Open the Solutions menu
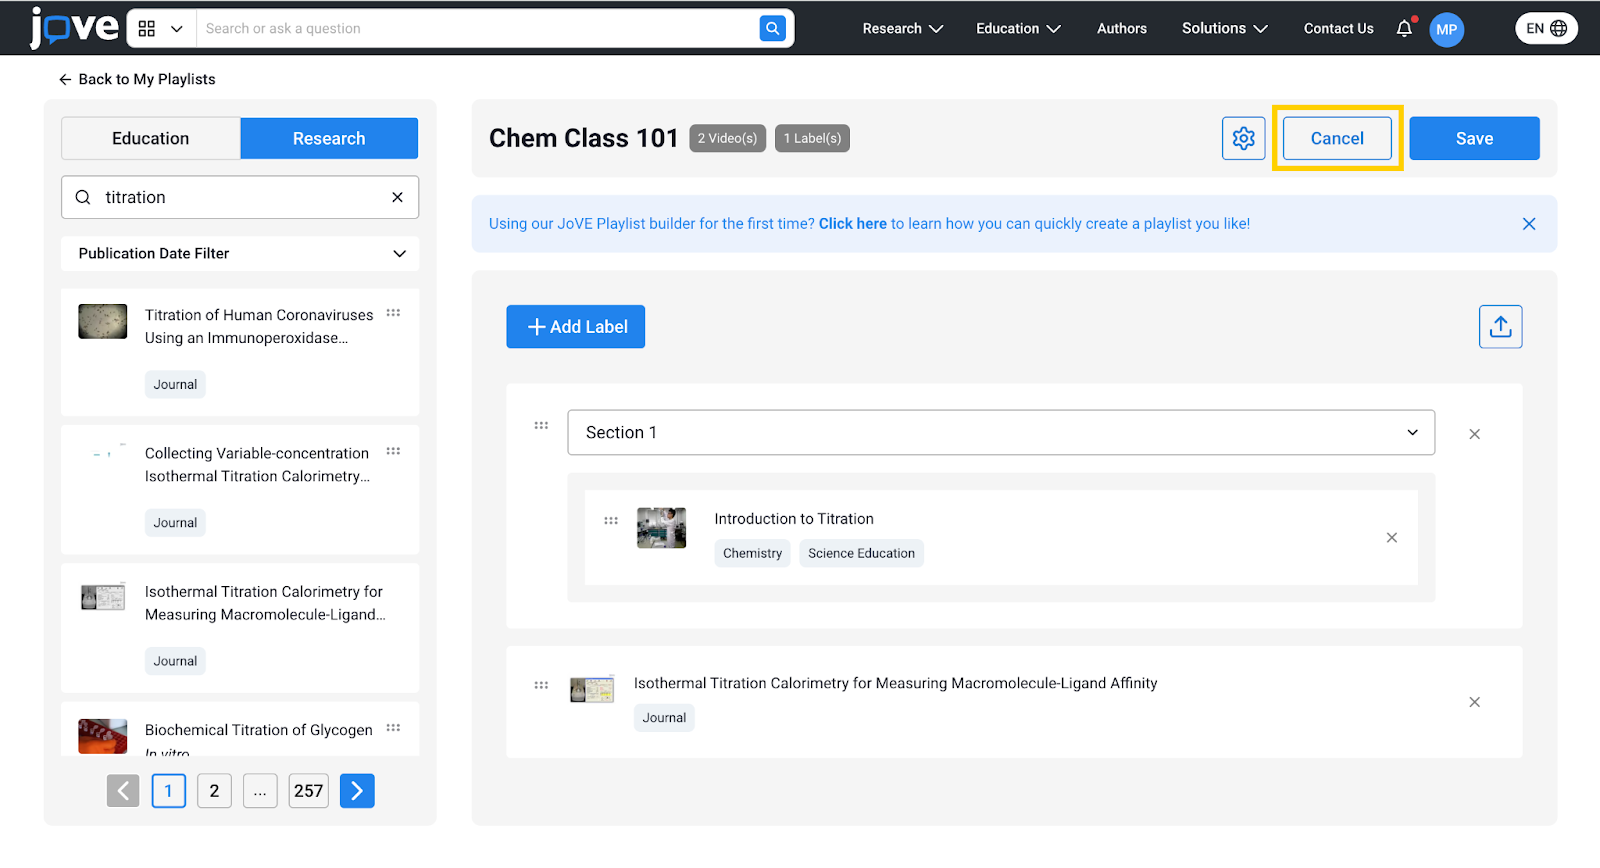The image size is (1600, 868). (x=1224, y=28)
